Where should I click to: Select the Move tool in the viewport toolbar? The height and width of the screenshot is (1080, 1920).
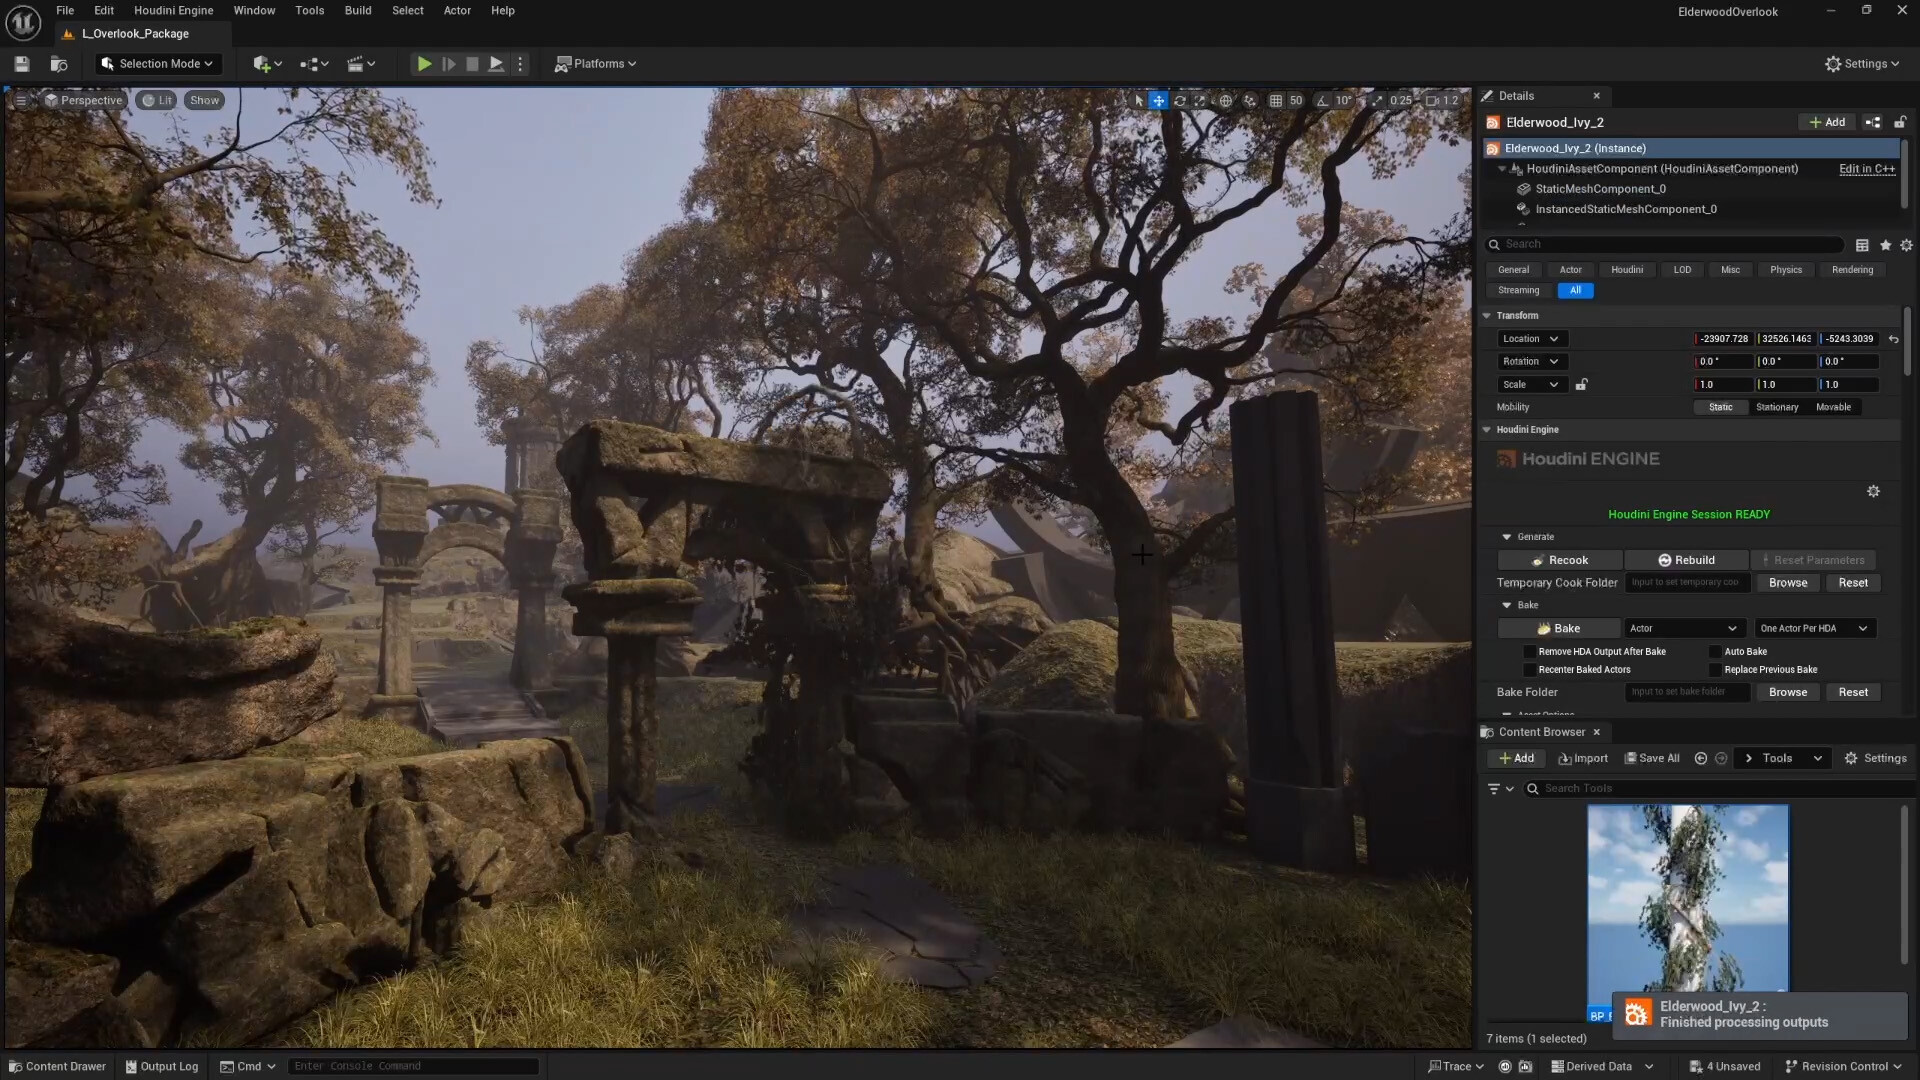tap(1159, 100)
